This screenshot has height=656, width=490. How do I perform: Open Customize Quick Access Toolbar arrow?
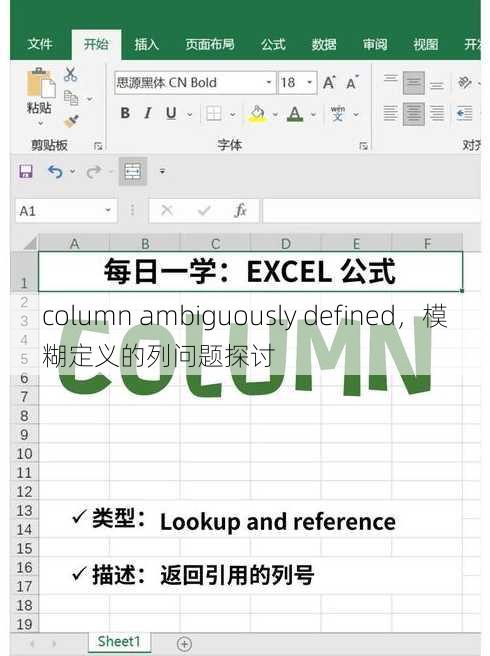pyautogui.click(x=162, y=172)
